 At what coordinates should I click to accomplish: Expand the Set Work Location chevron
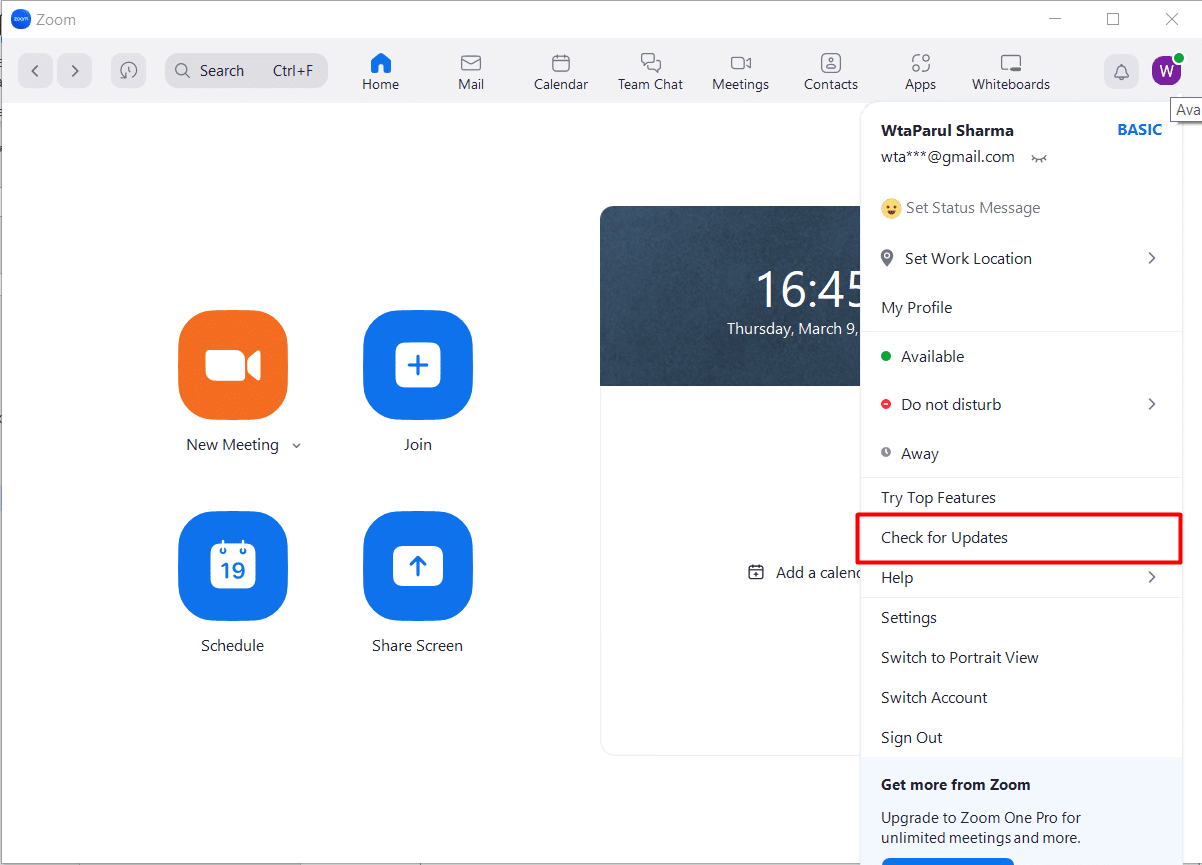[x=1152, y=258]
